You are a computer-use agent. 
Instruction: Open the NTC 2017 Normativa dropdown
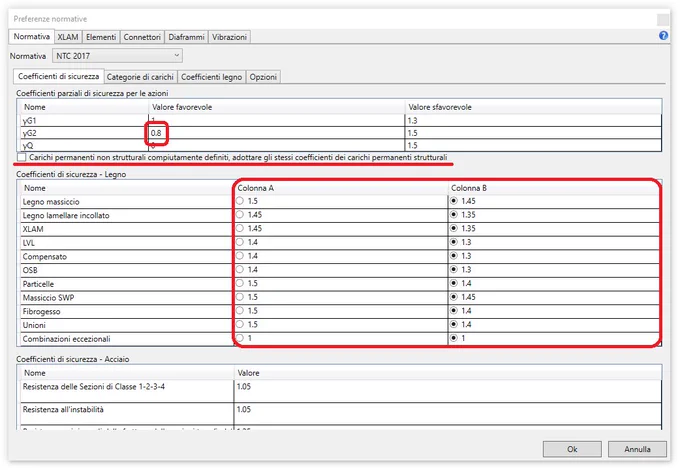point(117,56)
